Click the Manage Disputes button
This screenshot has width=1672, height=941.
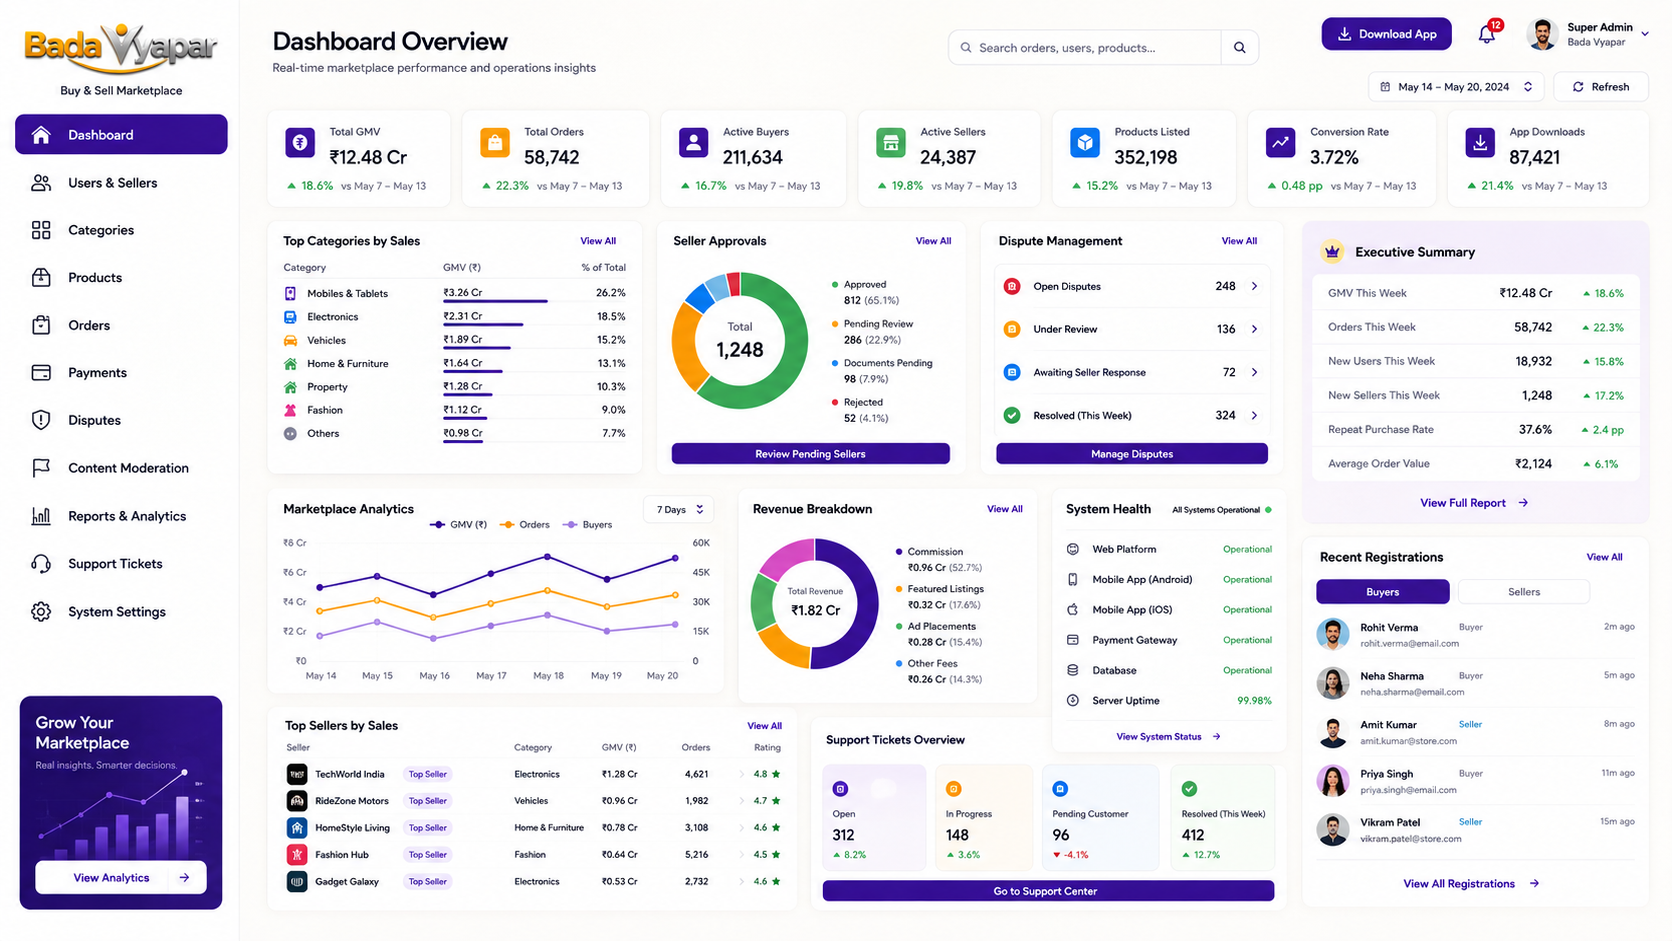(x=1132, y=454)
